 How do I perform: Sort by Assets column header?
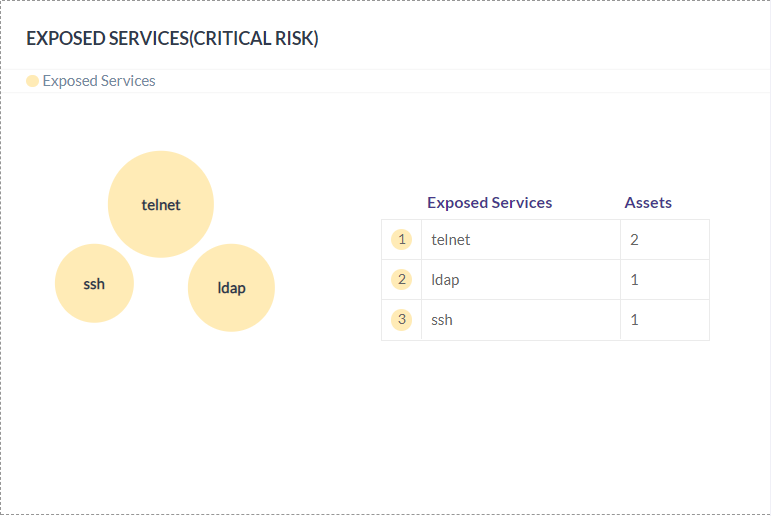(648, 203)
